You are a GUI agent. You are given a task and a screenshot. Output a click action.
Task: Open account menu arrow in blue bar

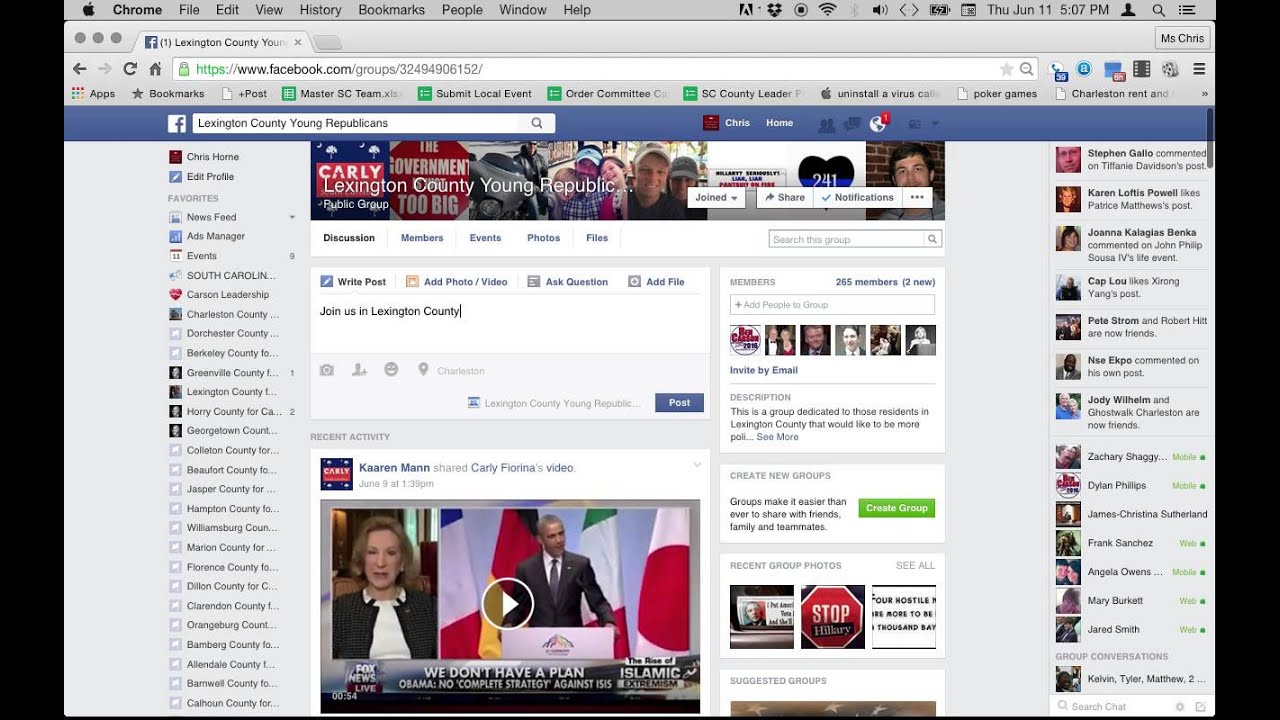coord(936,124)
